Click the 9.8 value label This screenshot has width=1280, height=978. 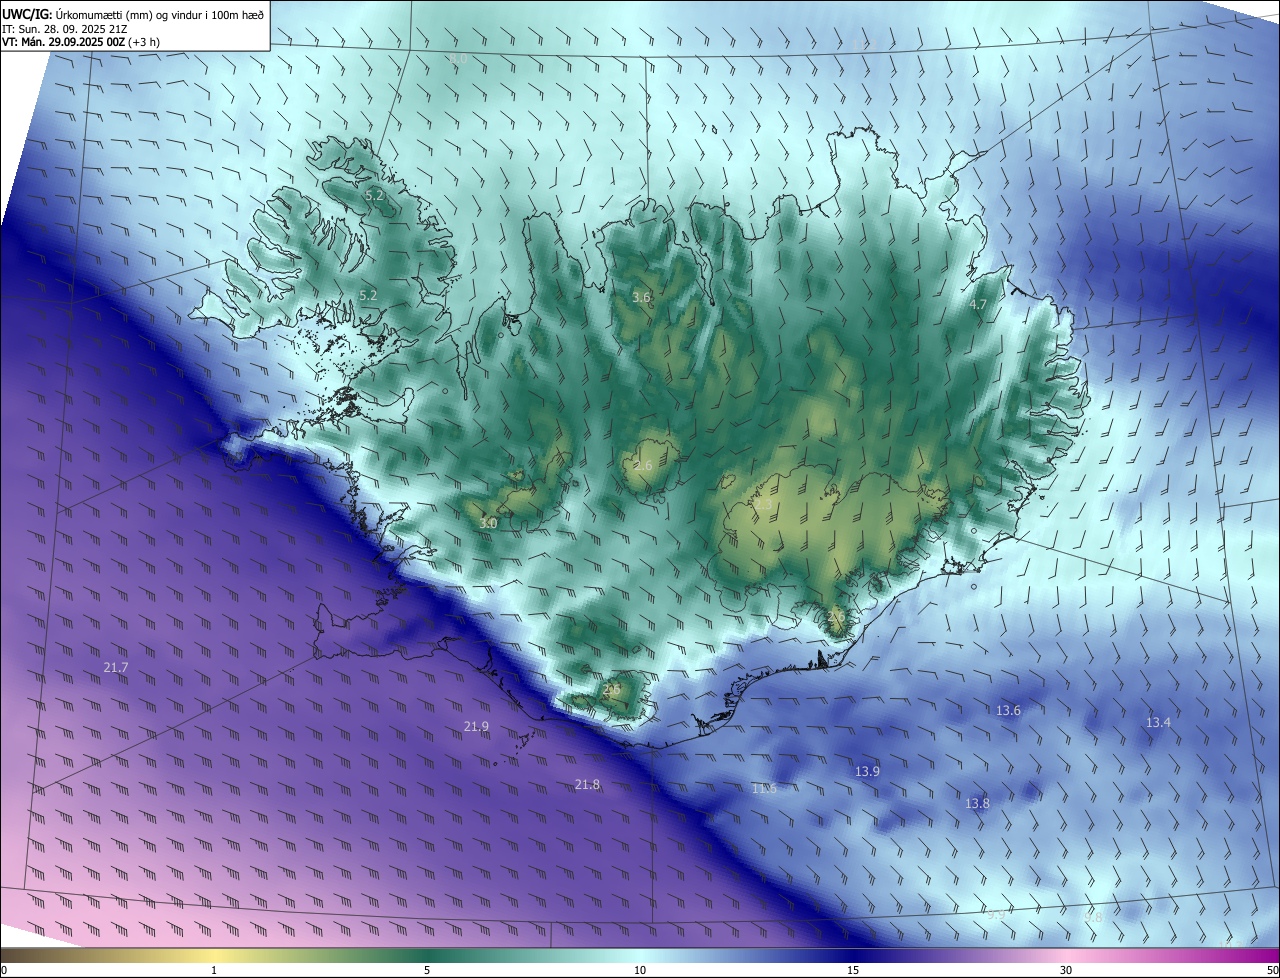tap(1093, 917)
